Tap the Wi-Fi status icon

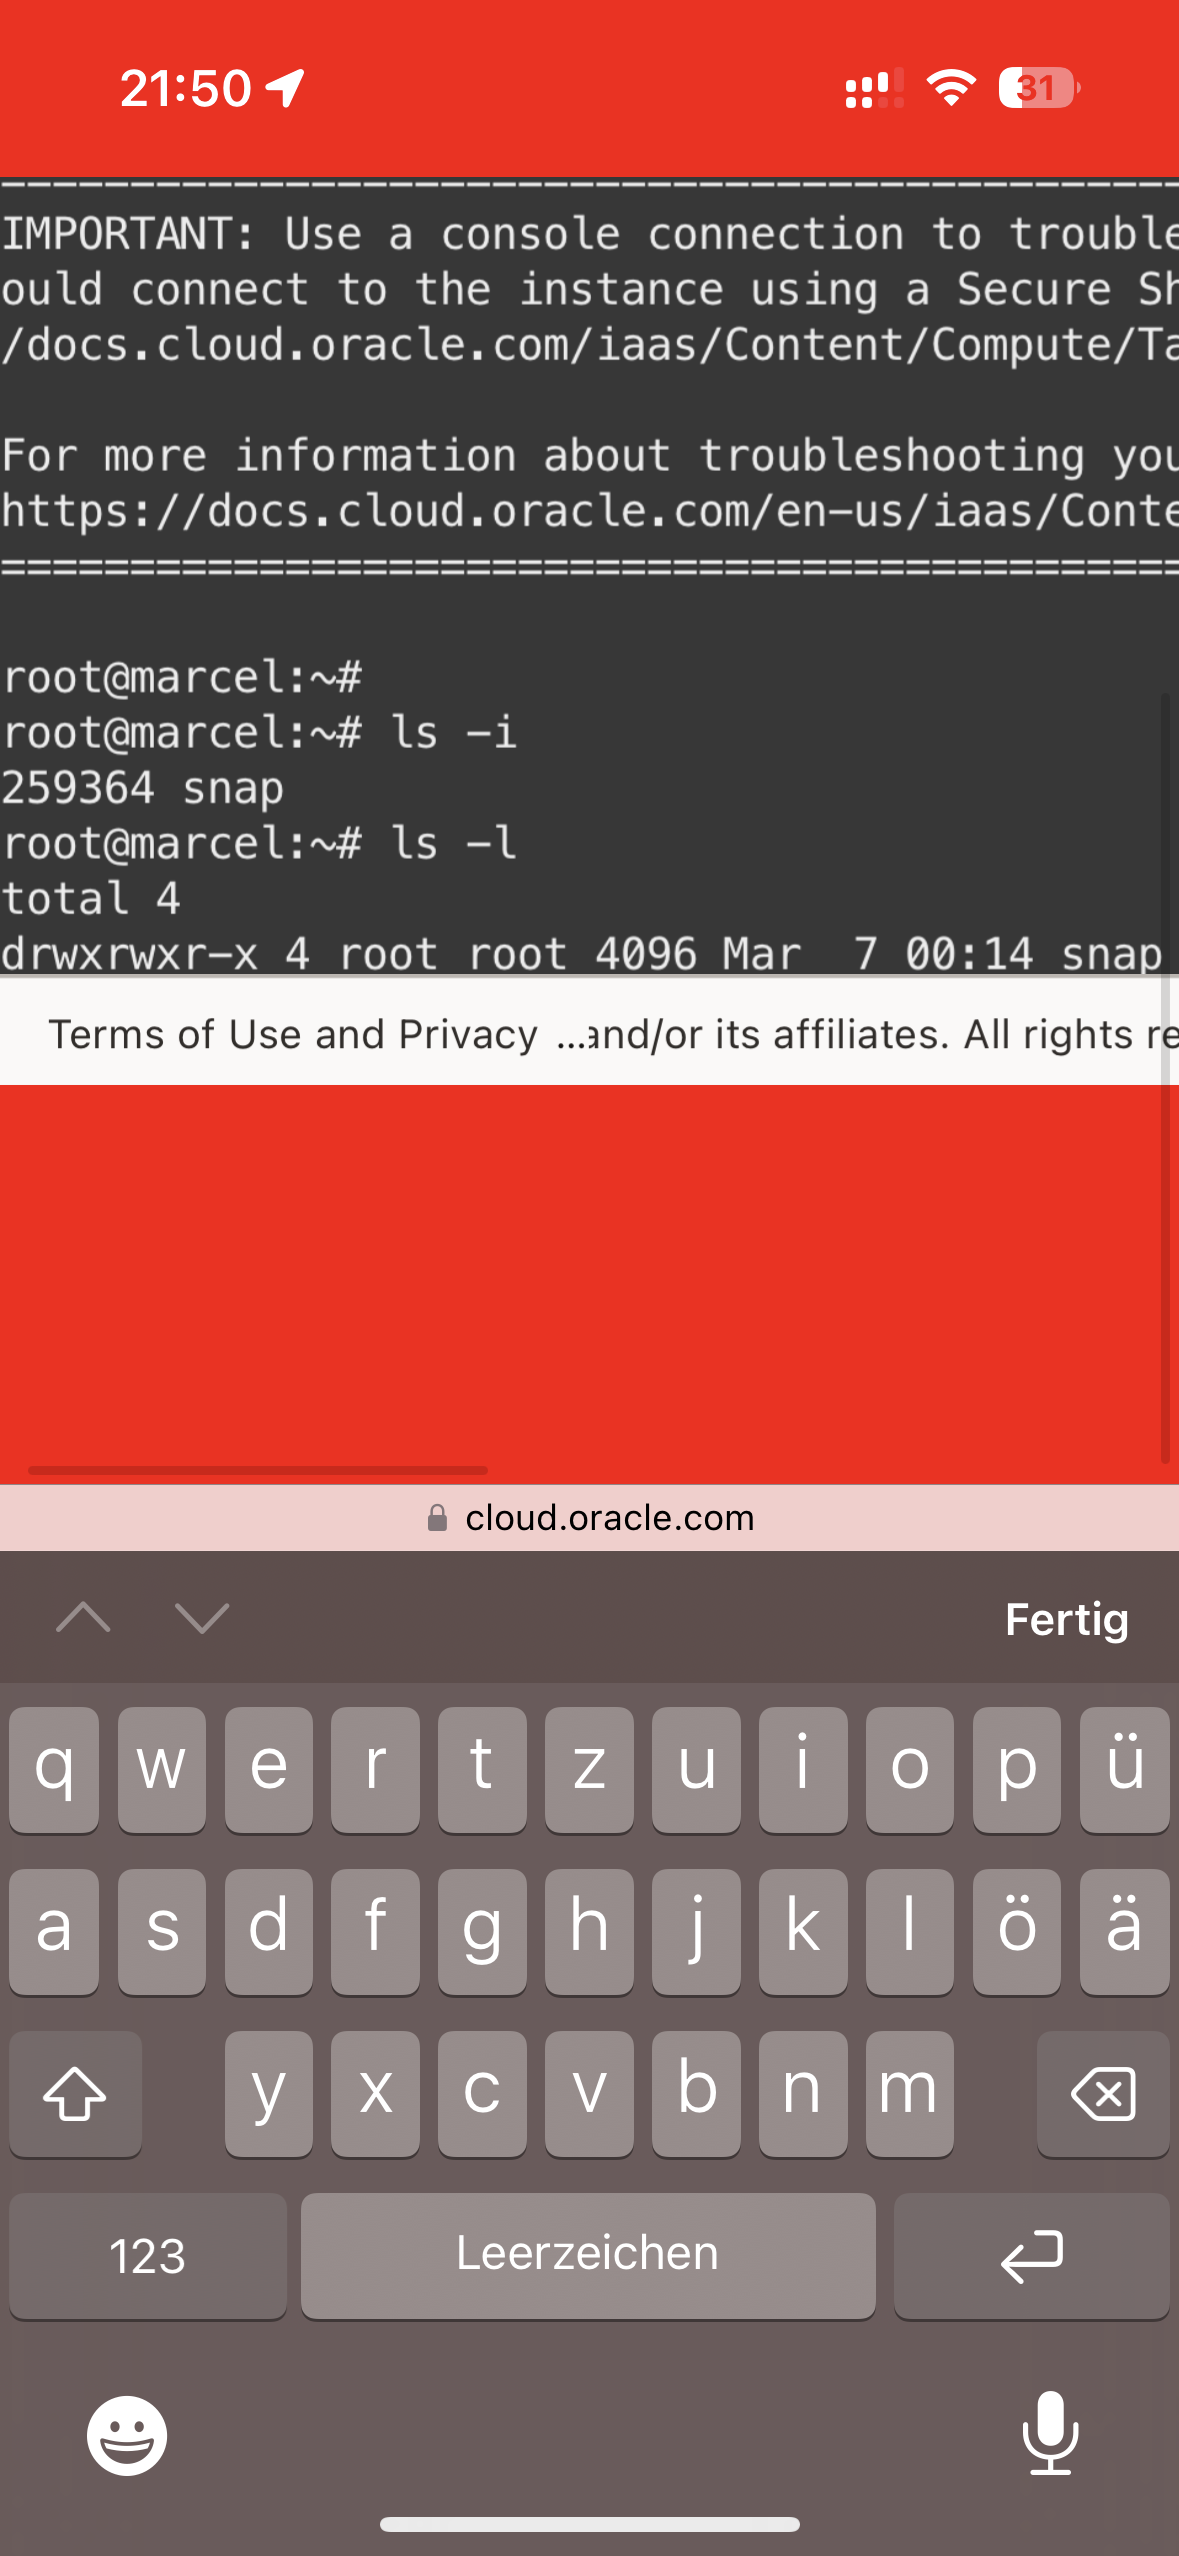click(x=951, y=88)
